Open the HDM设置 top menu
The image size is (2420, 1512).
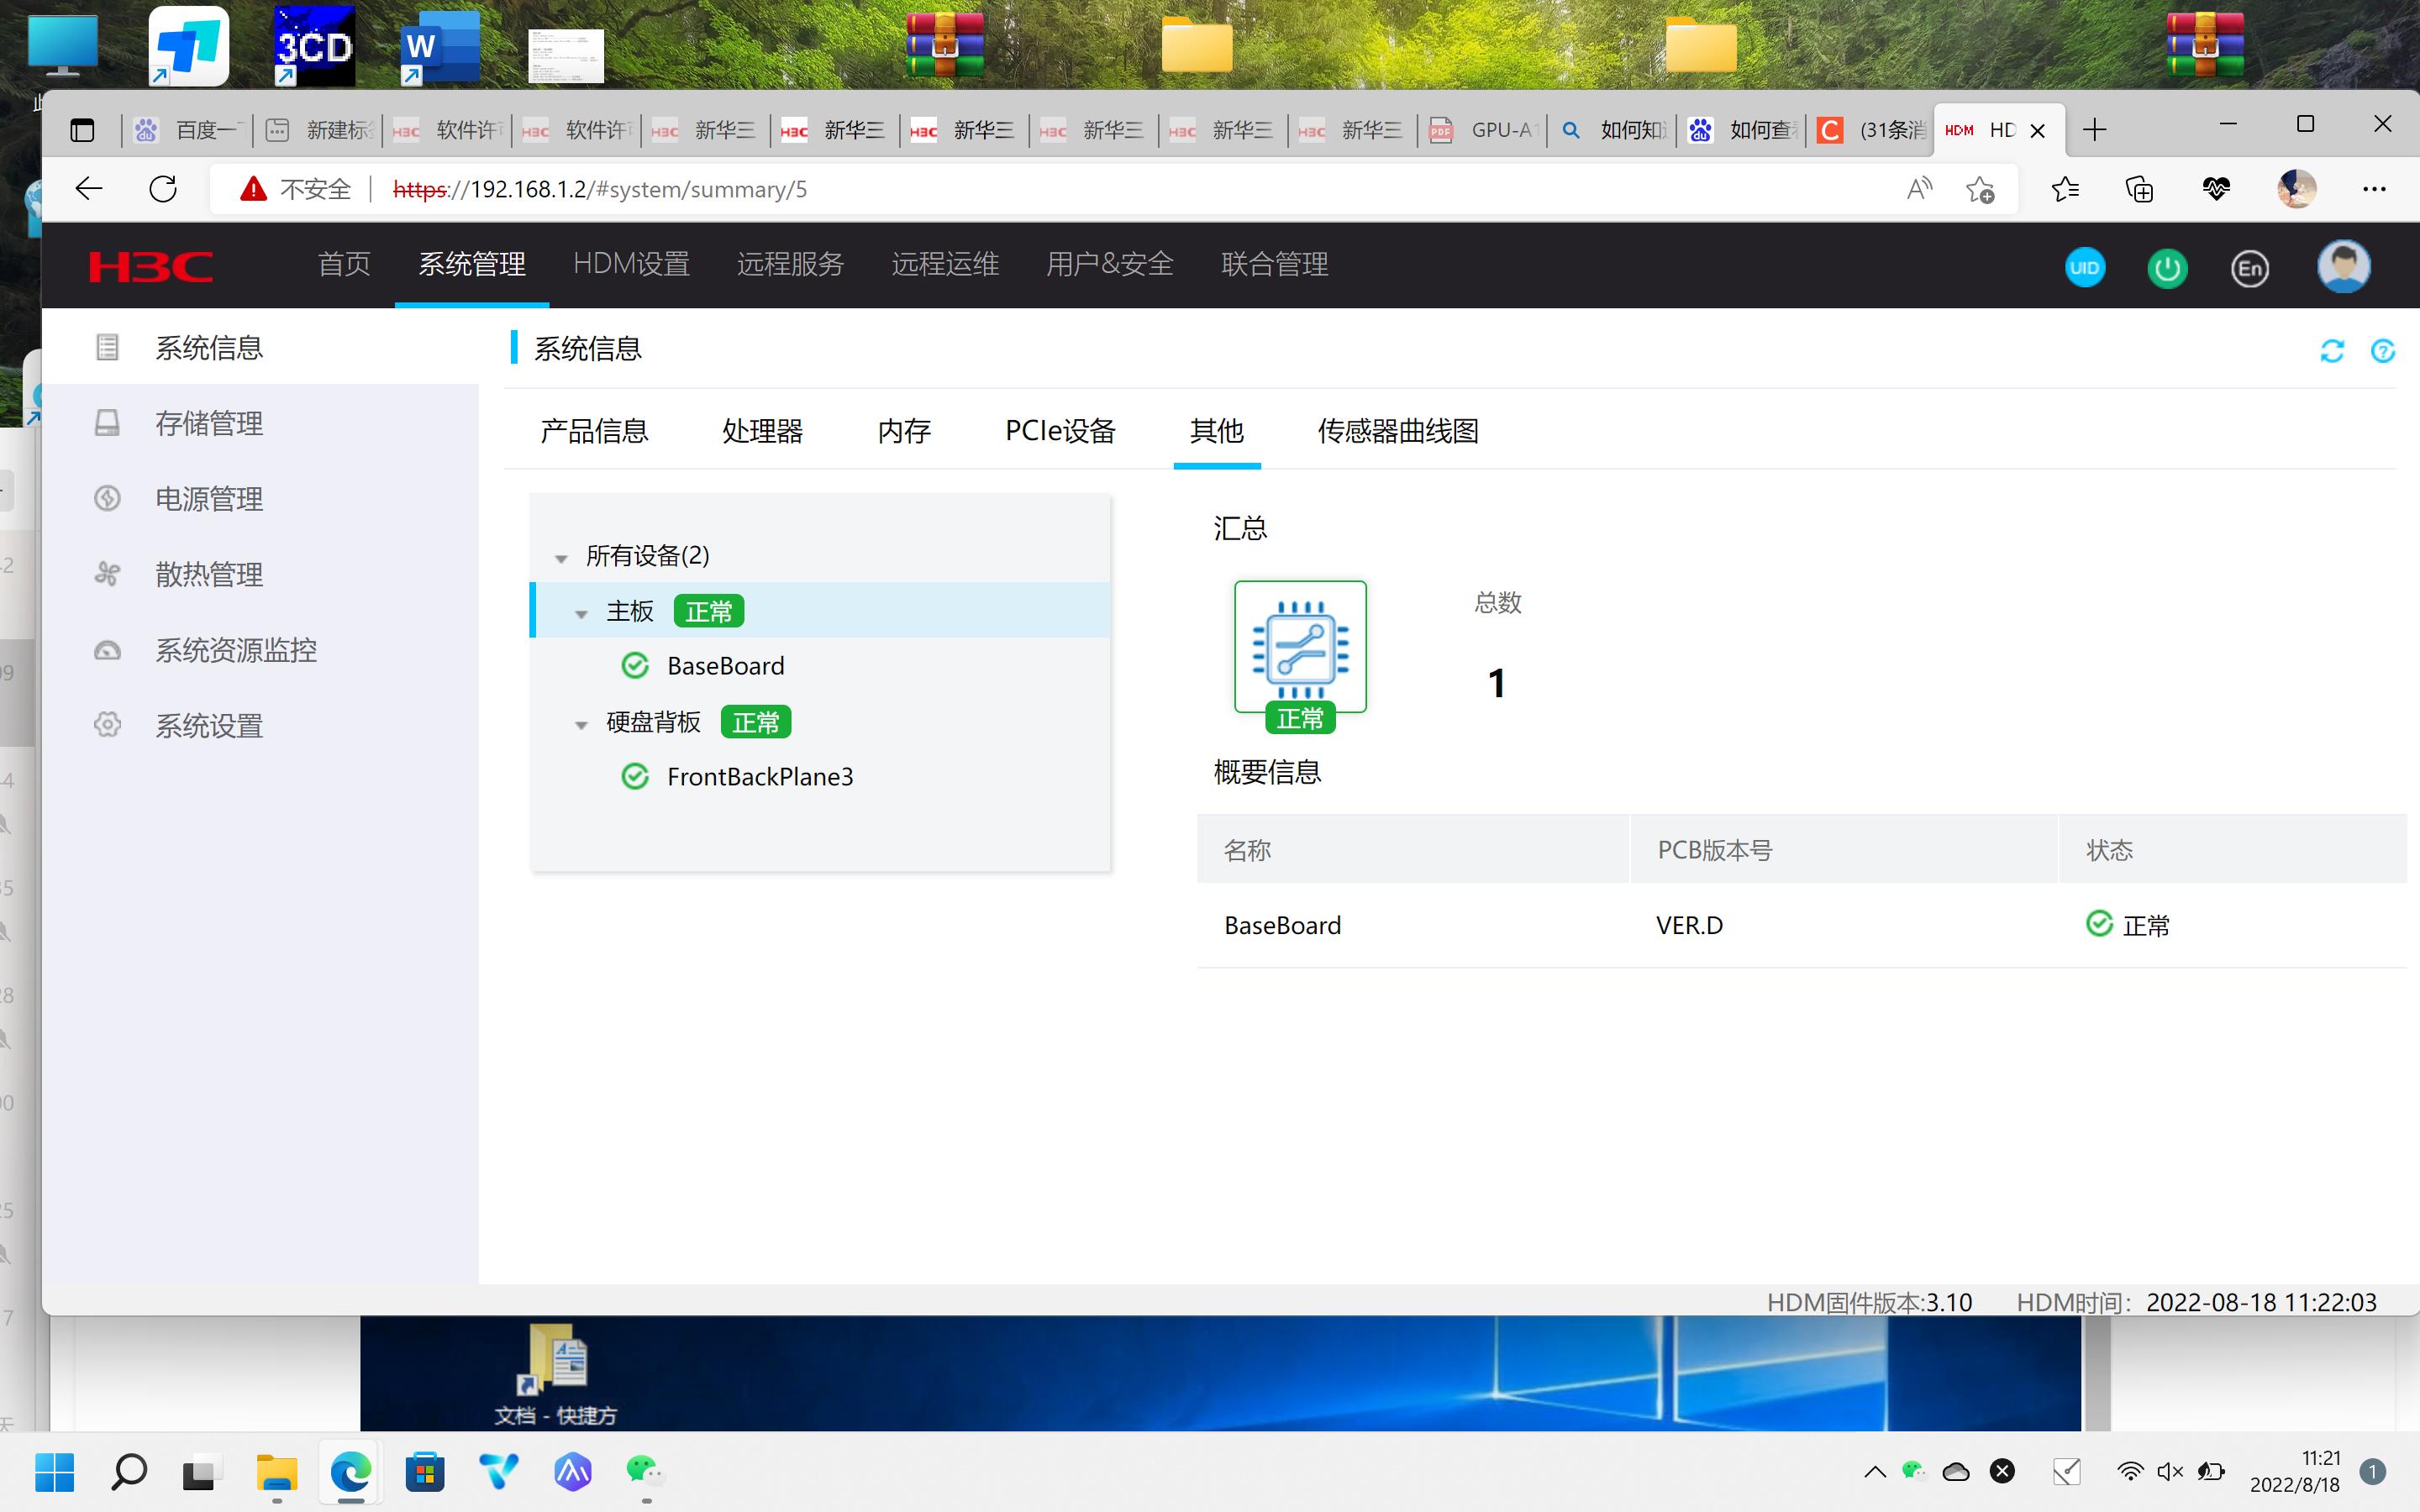631,264
